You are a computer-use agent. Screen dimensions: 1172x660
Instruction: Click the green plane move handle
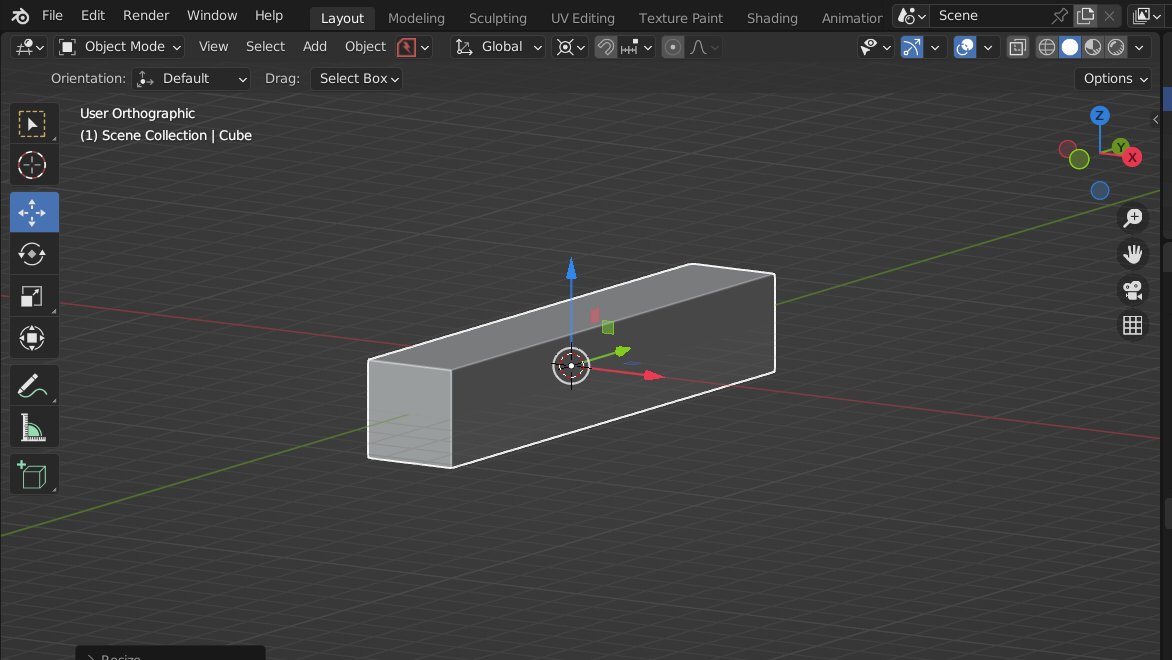click(x=608, y=327)
